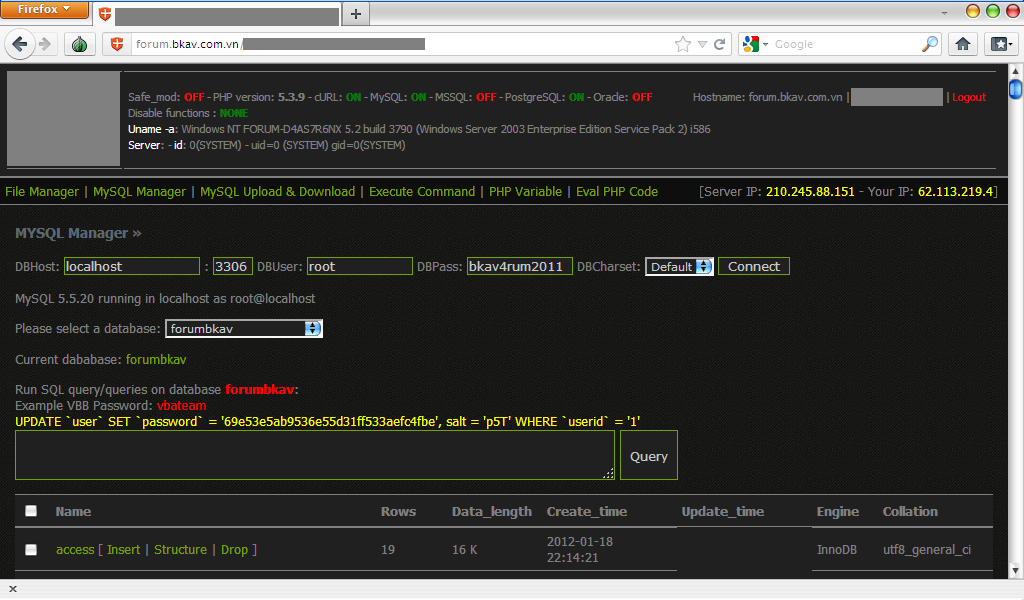
Task: Click the Connect button
Action: click(754, 266)
